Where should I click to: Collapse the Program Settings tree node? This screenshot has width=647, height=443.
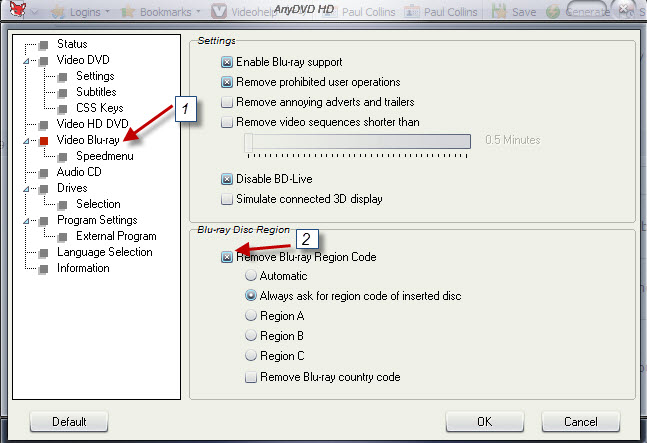tap(26, 221)
